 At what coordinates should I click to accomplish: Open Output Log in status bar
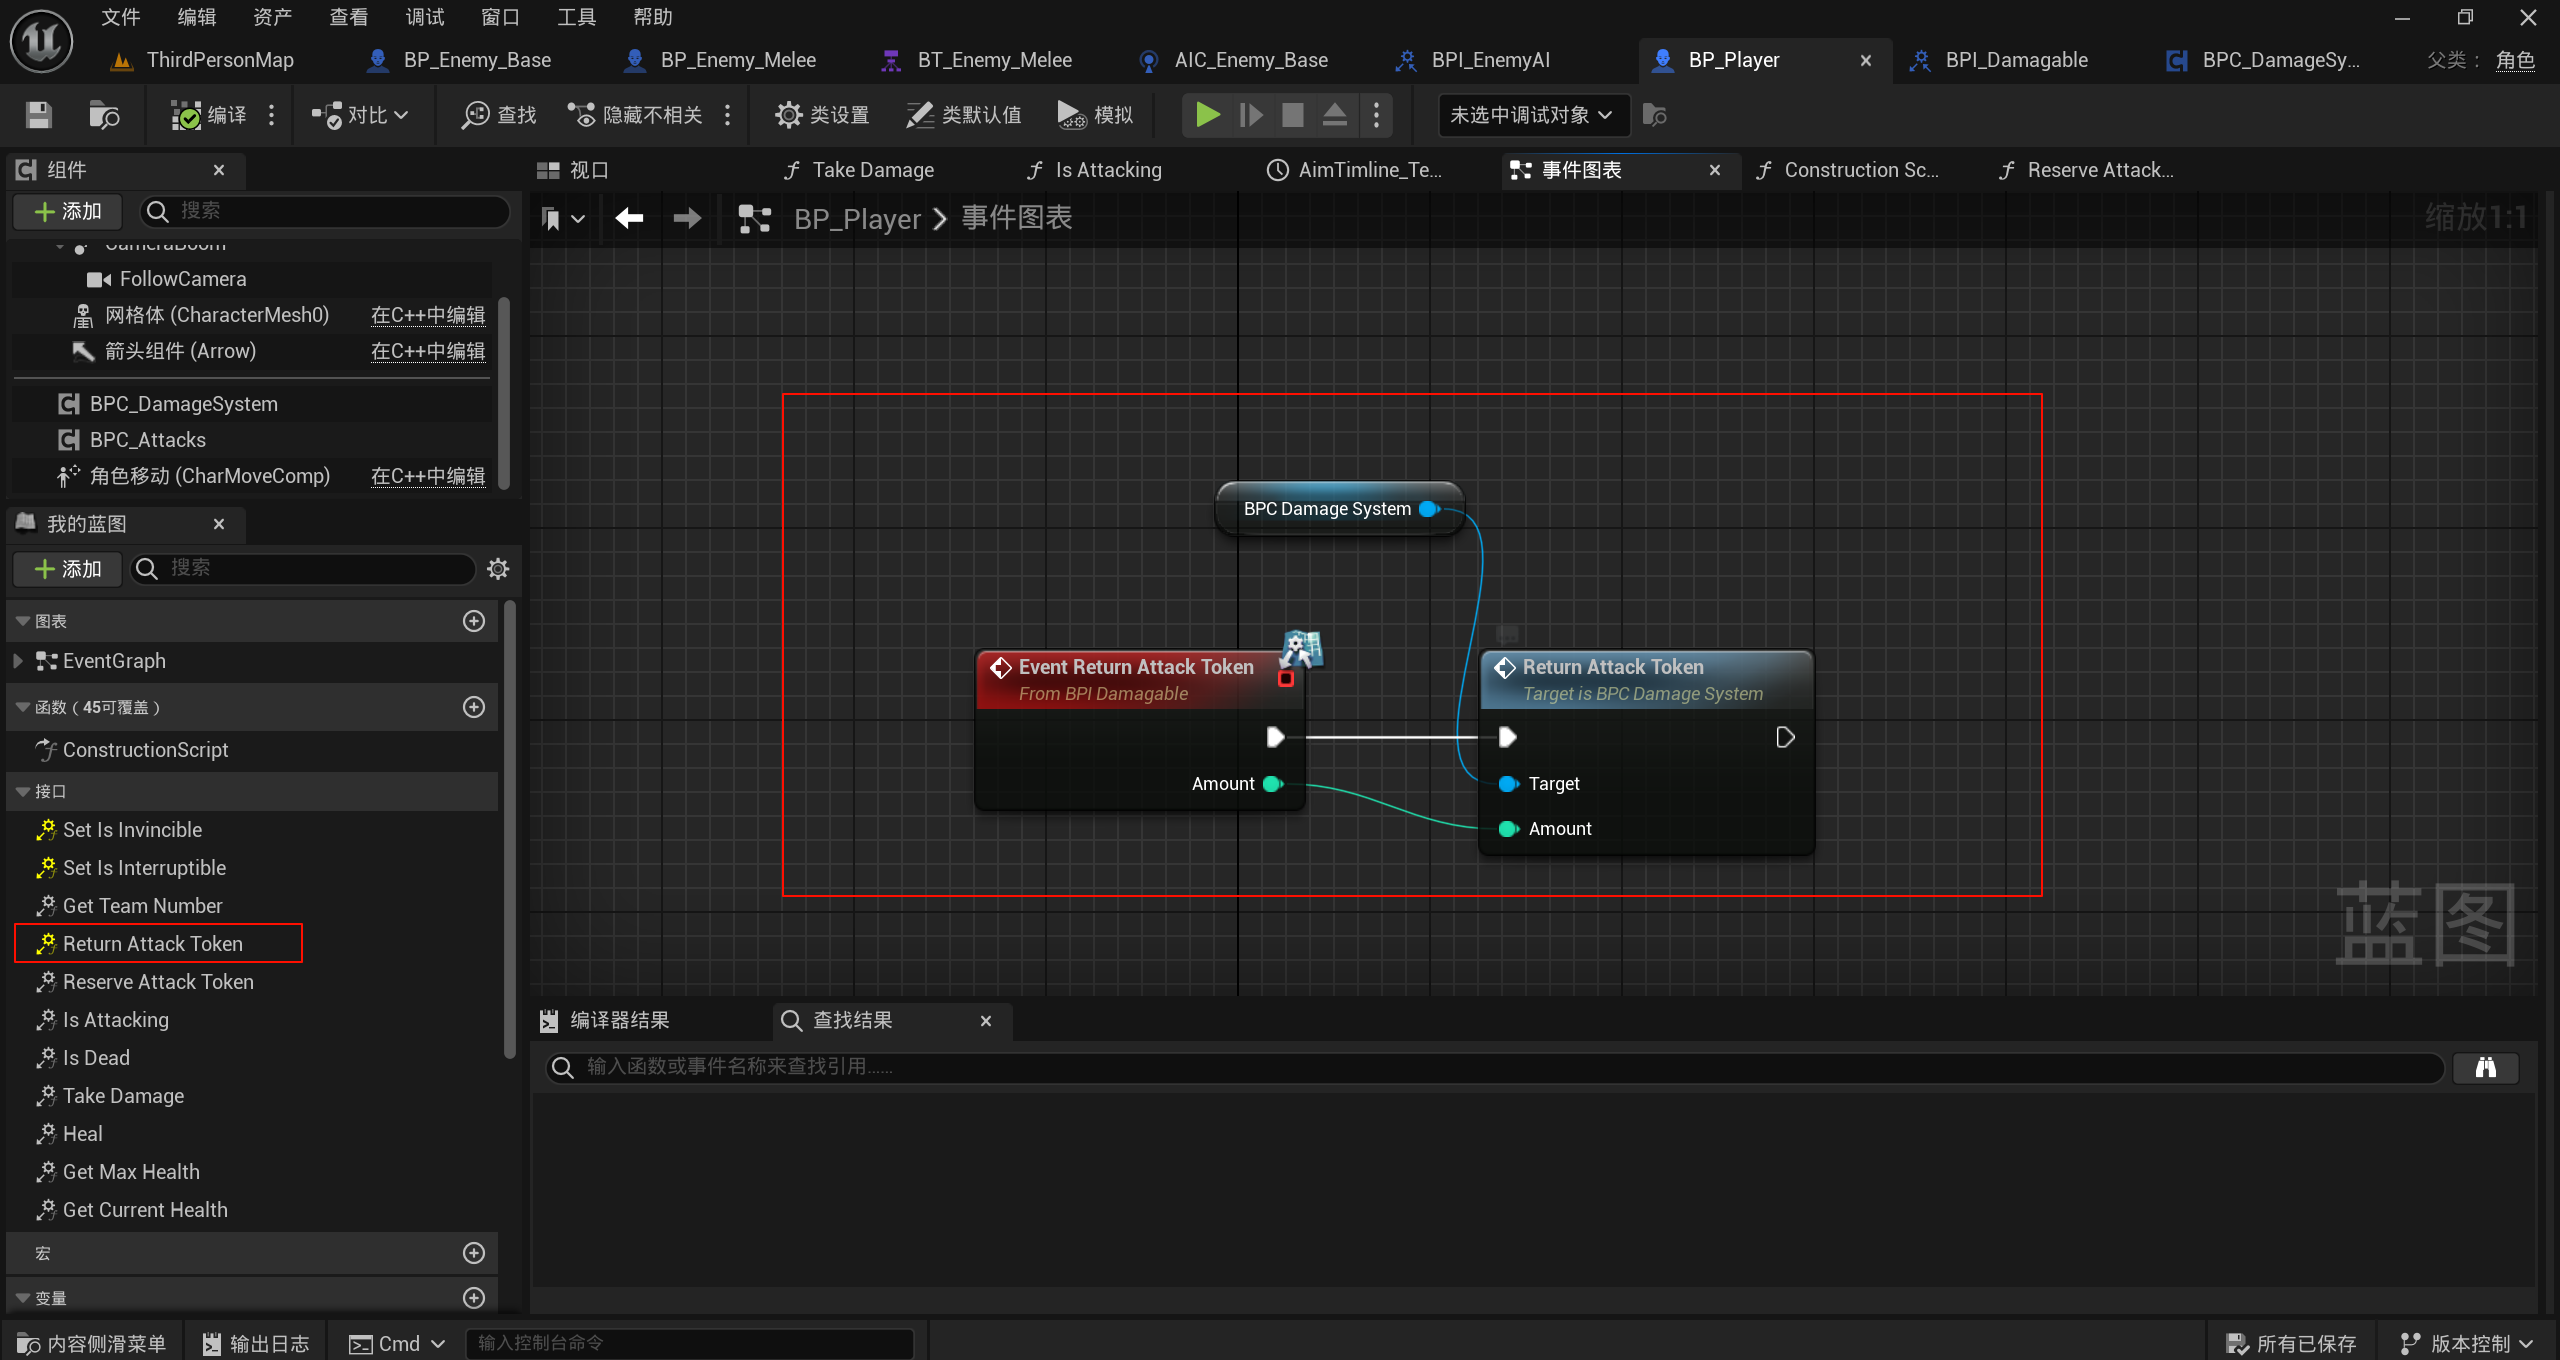point(257,1343)
